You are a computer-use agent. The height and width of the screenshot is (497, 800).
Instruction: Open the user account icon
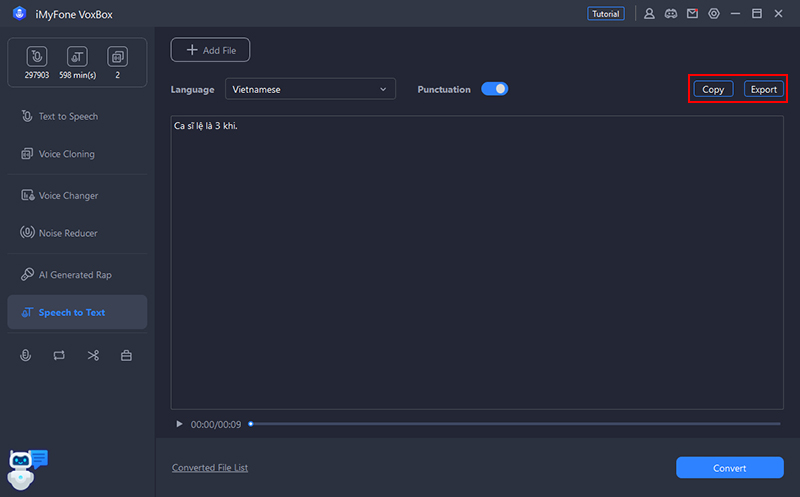[649, 14]
